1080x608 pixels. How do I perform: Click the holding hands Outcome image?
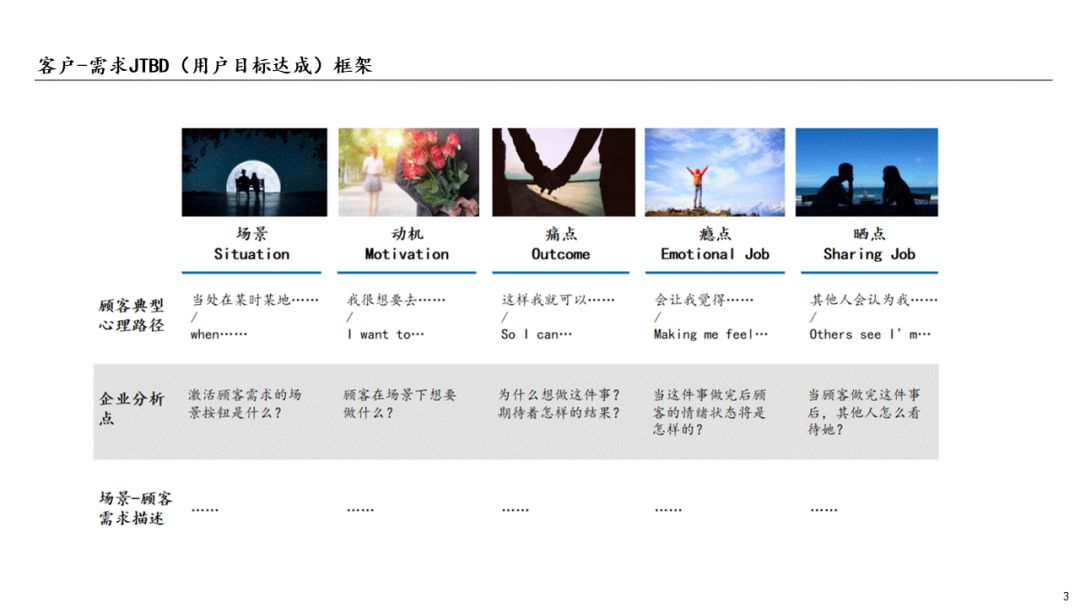(x=563, y=172)
